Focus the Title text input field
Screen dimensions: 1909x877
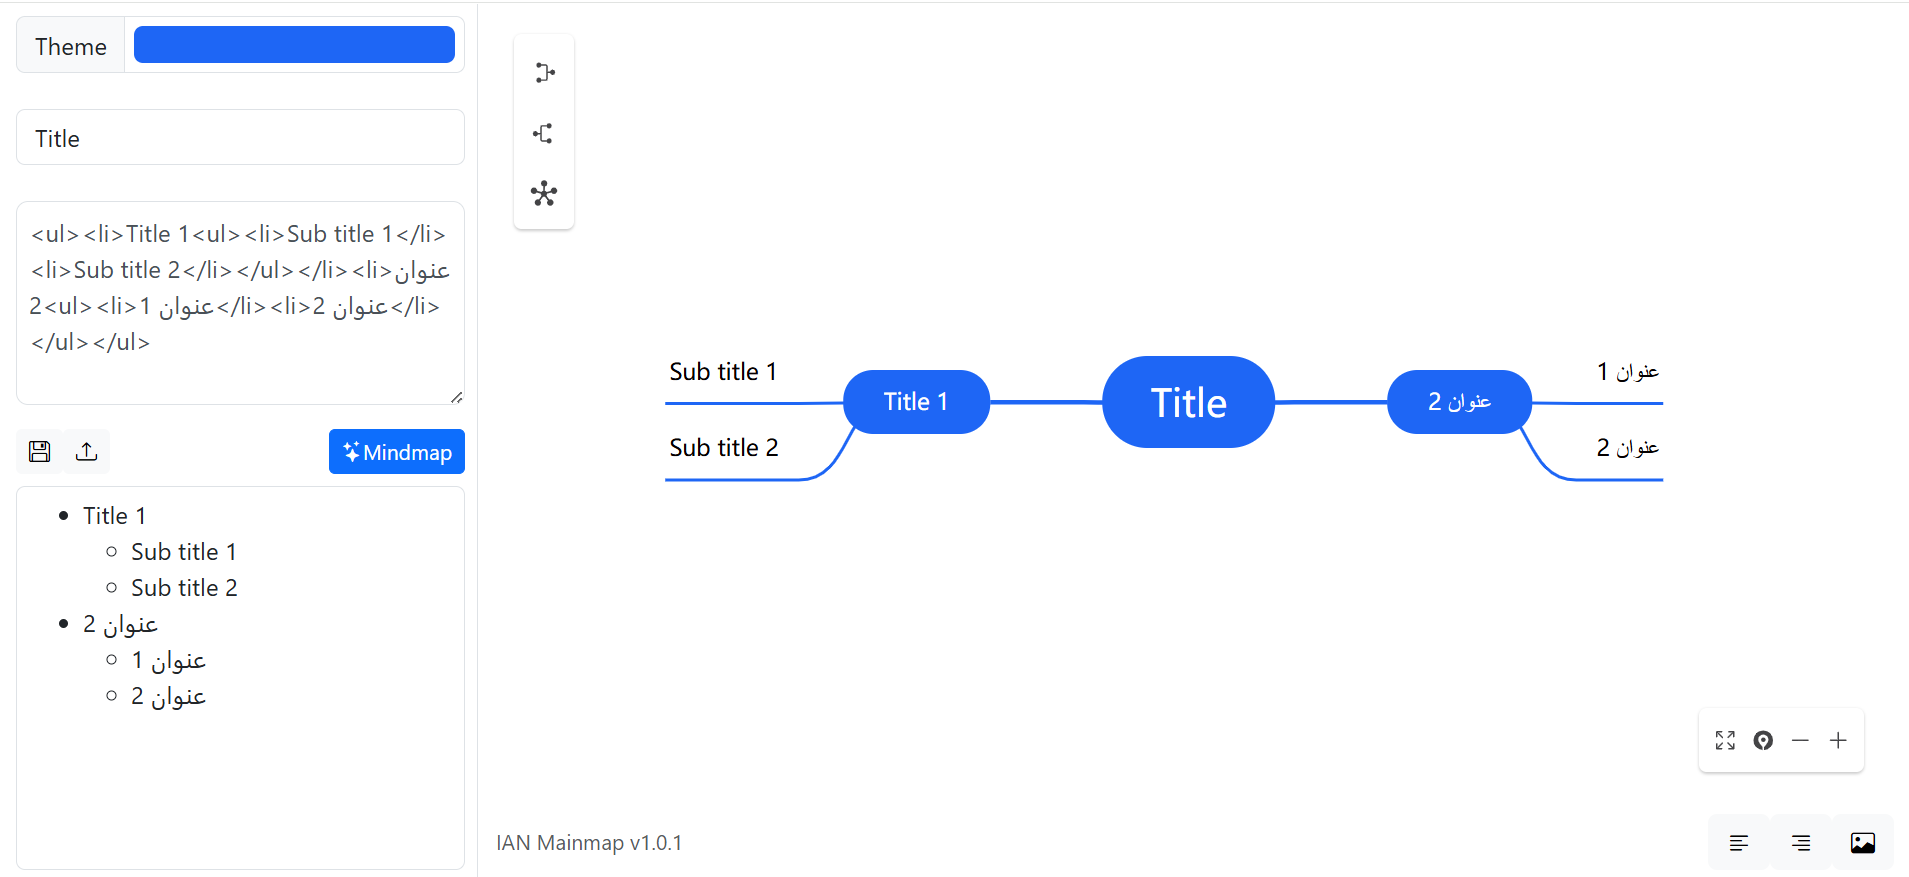[240, 138]
